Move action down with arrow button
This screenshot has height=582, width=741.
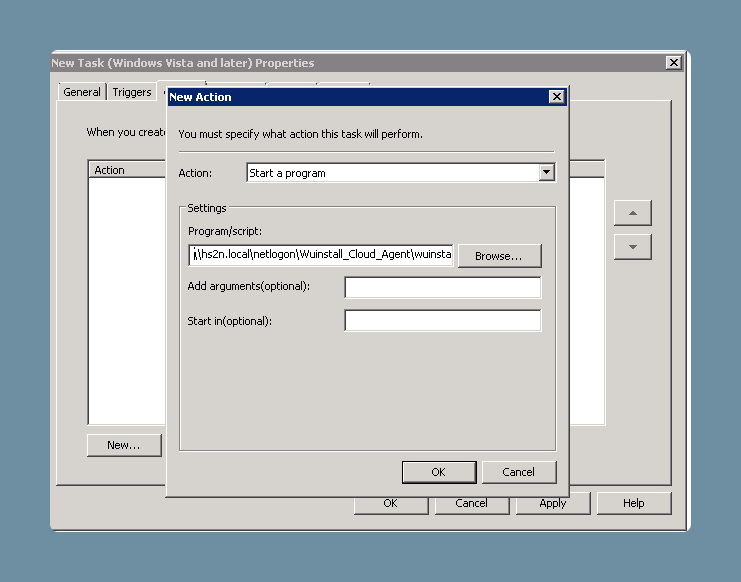tap(633, 247)
